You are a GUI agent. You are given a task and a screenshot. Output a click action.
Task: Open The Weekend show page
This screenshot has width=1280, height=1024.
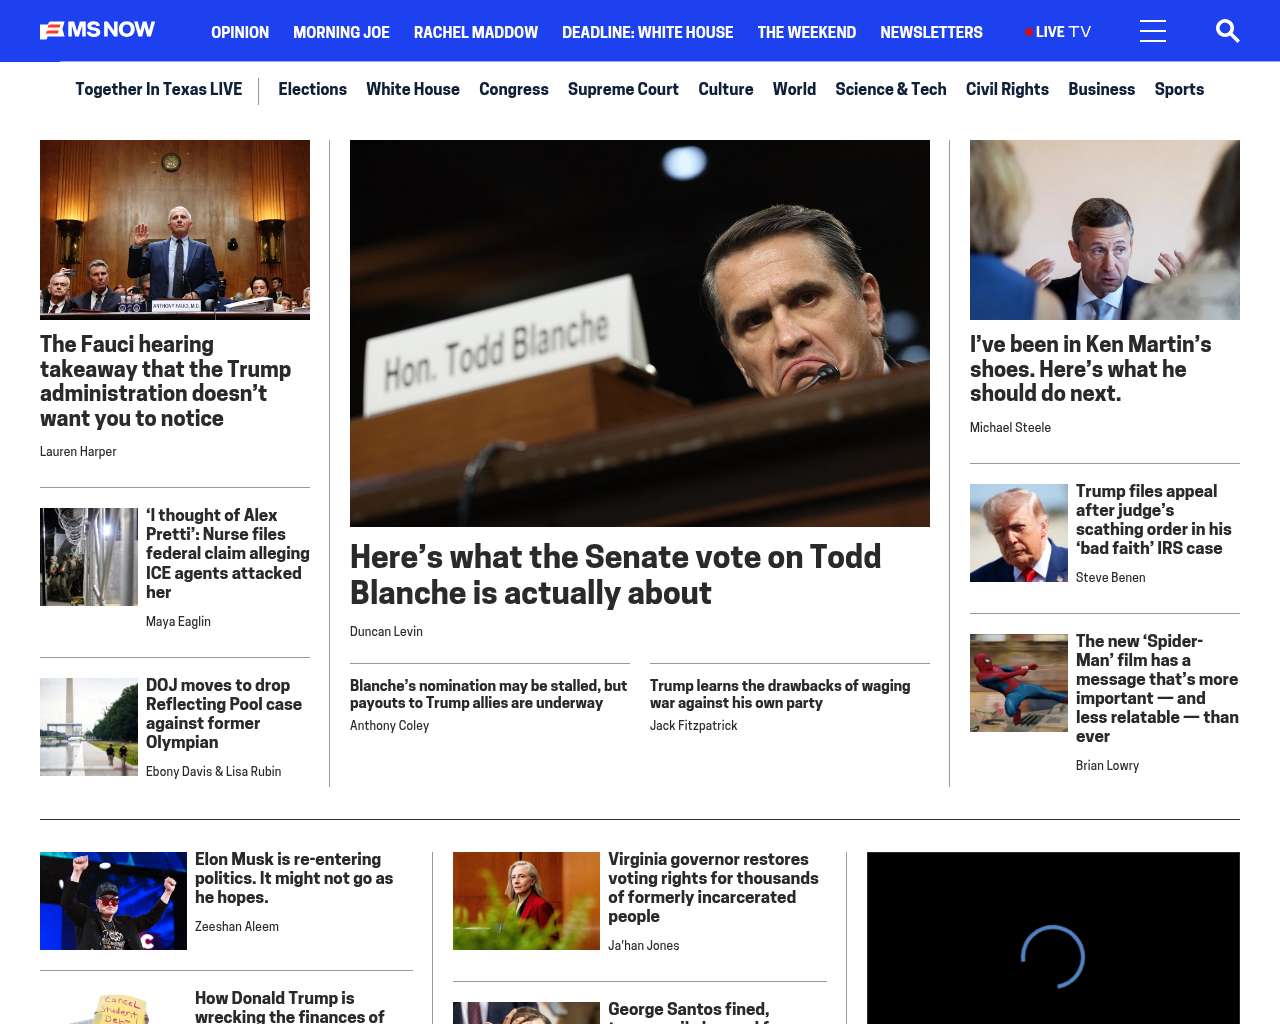click(806, 32)
